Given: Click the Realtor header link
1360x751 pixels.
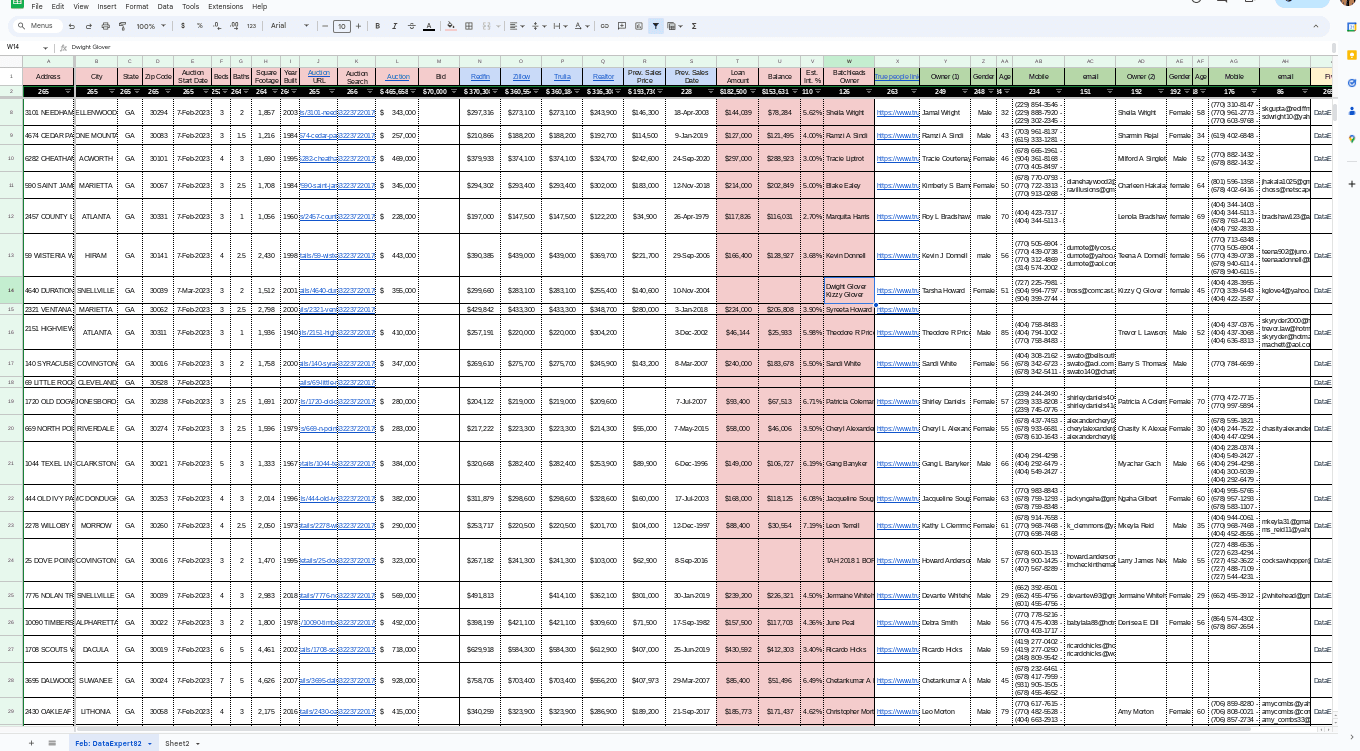Looking at the screenshot, I should click(x=603, y=76).
